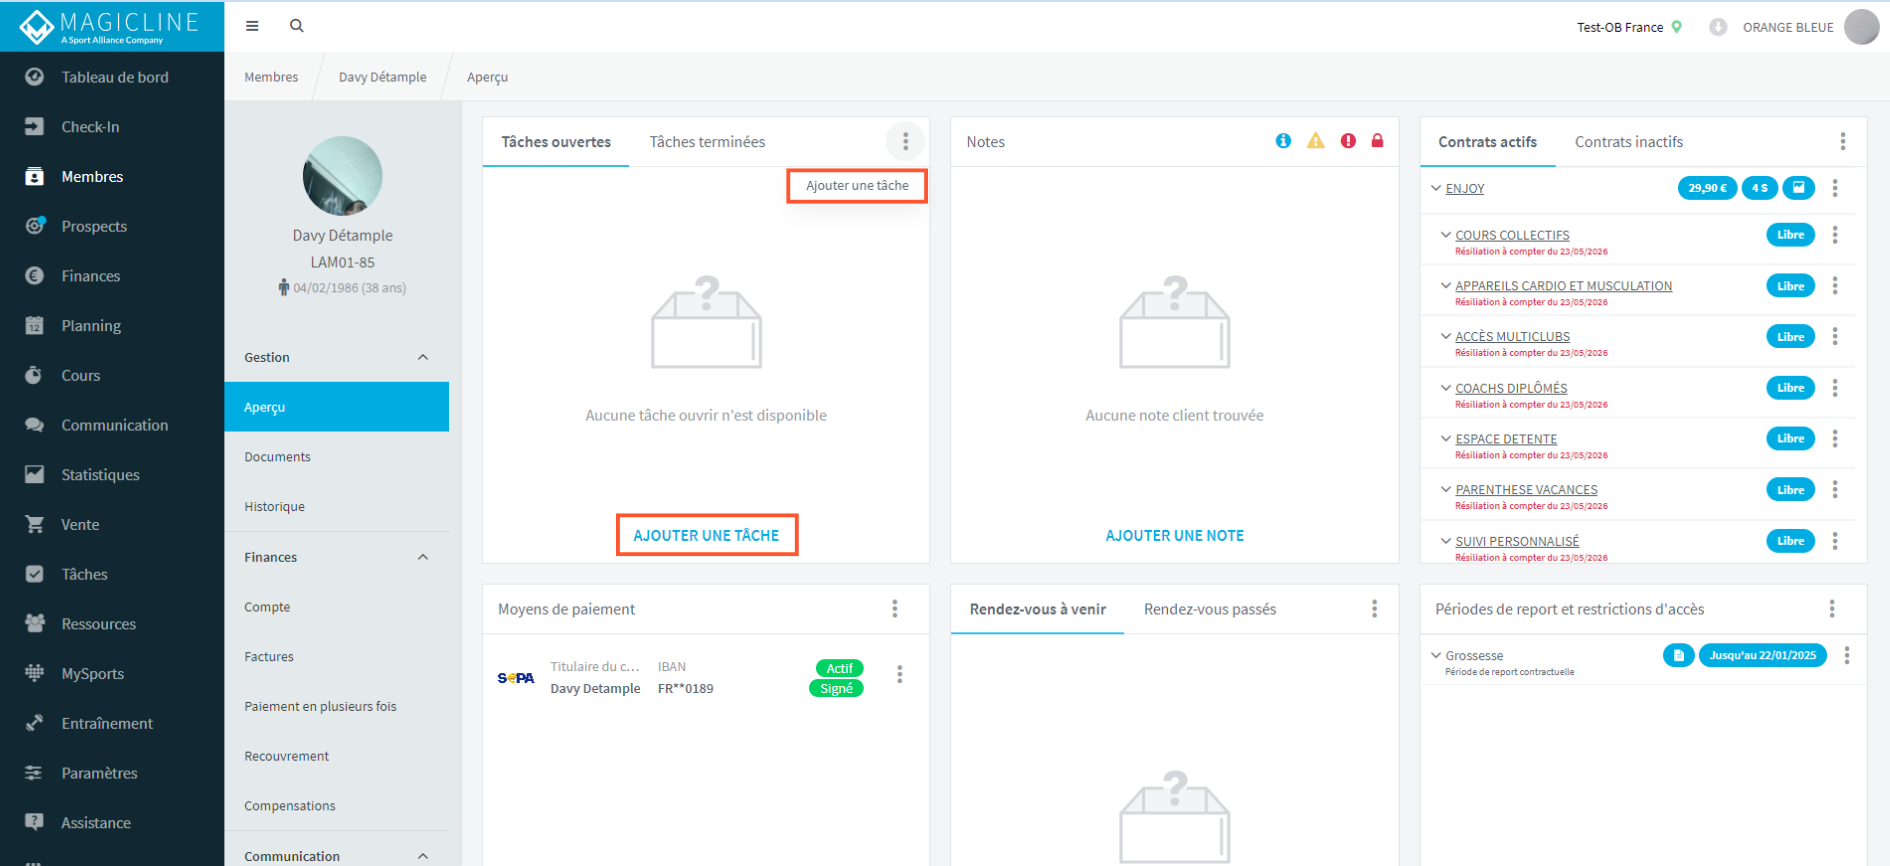Image resolution: width=1890 pixels, height=866 pixels.
Task: Open Périodes de report panel menu
Action: 1832,609
